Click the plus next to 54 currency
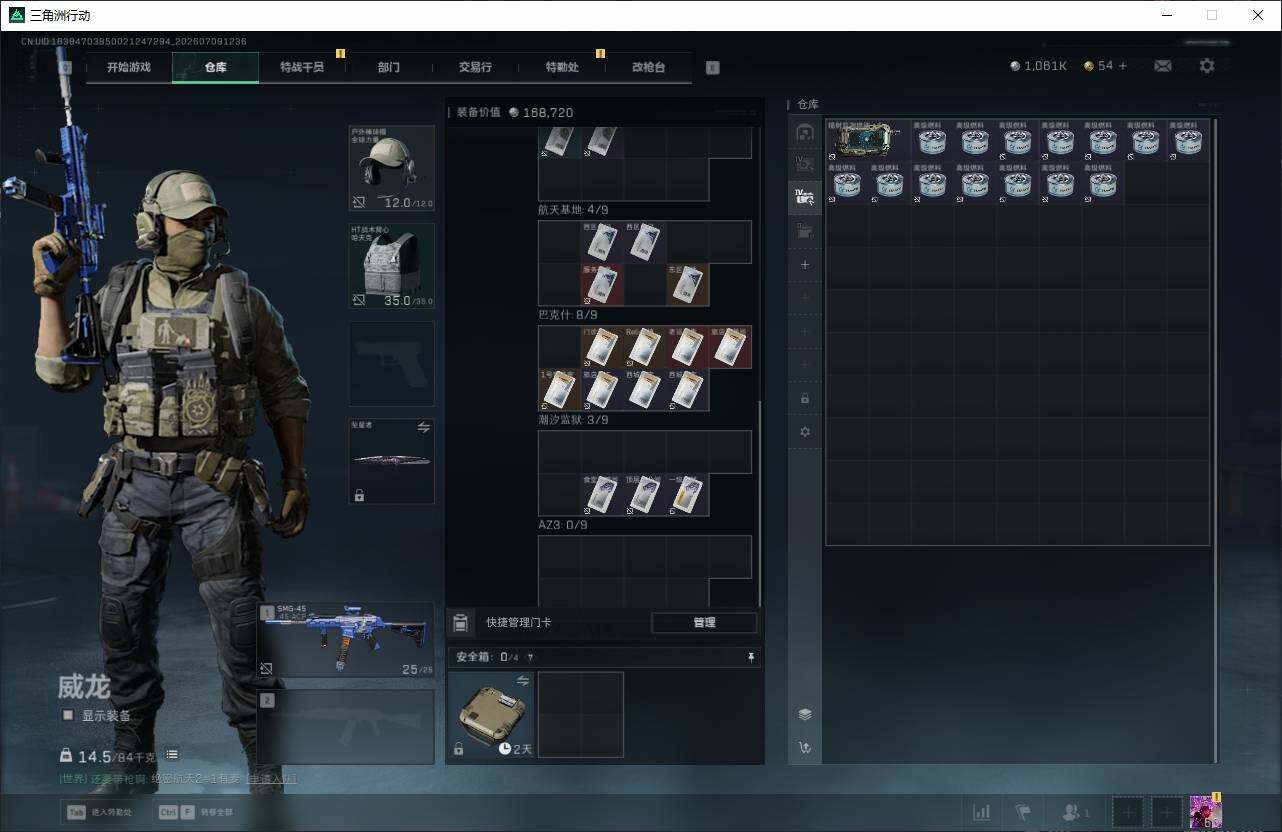The width and height of the screenshot is (1282, 832). (1122, 66)
